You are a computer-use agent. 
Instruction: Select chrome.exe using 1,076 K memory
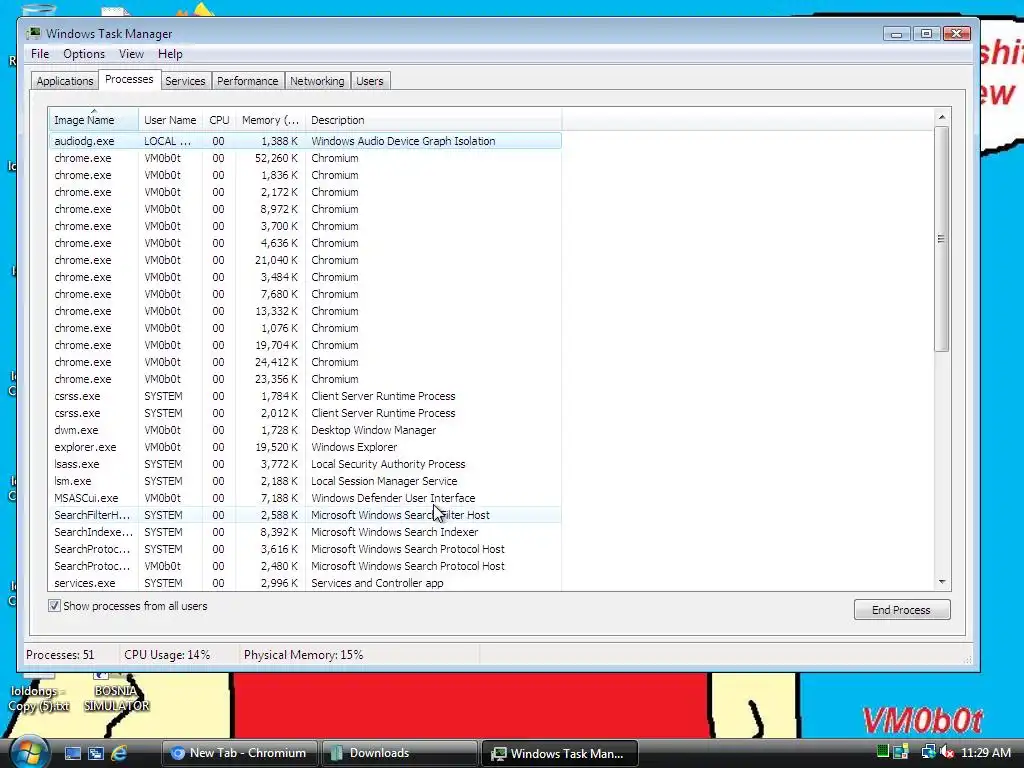305,328
